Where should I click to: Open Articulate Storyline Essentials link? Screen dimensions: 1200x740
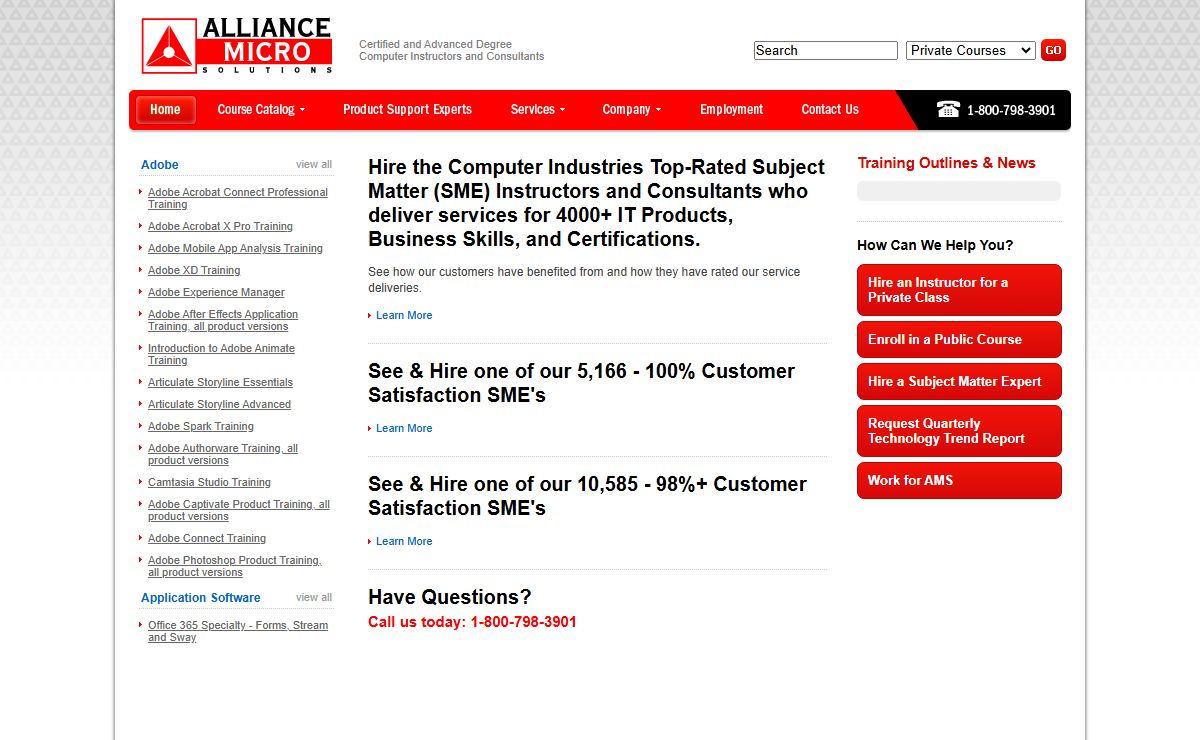(x=220, y=382)
